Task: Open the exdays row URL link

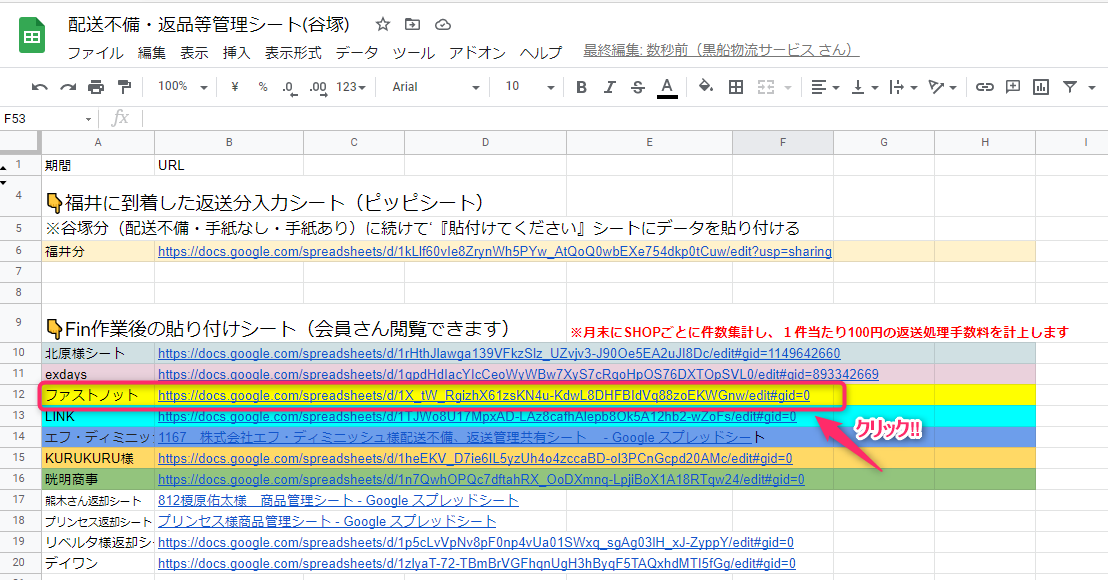Action: 518,374
